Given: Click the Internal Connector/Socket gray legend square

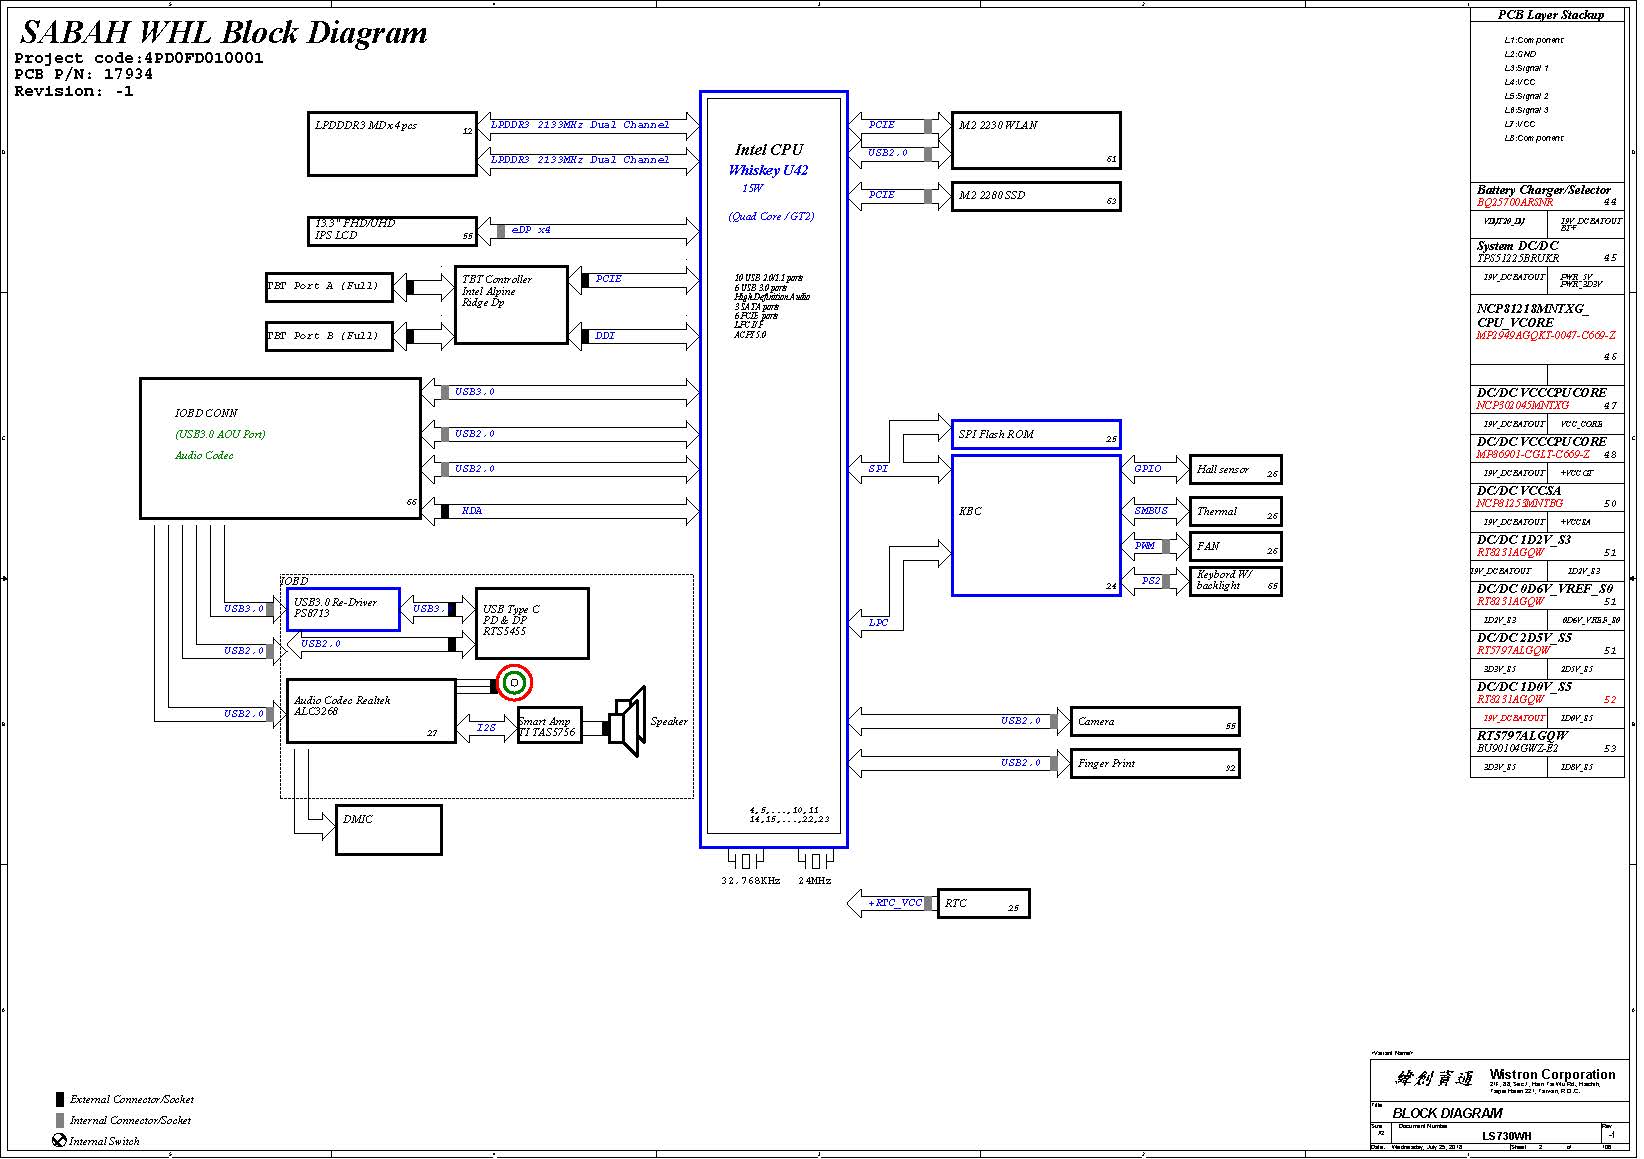Looking at the screenshot, I should point(60,1121).
